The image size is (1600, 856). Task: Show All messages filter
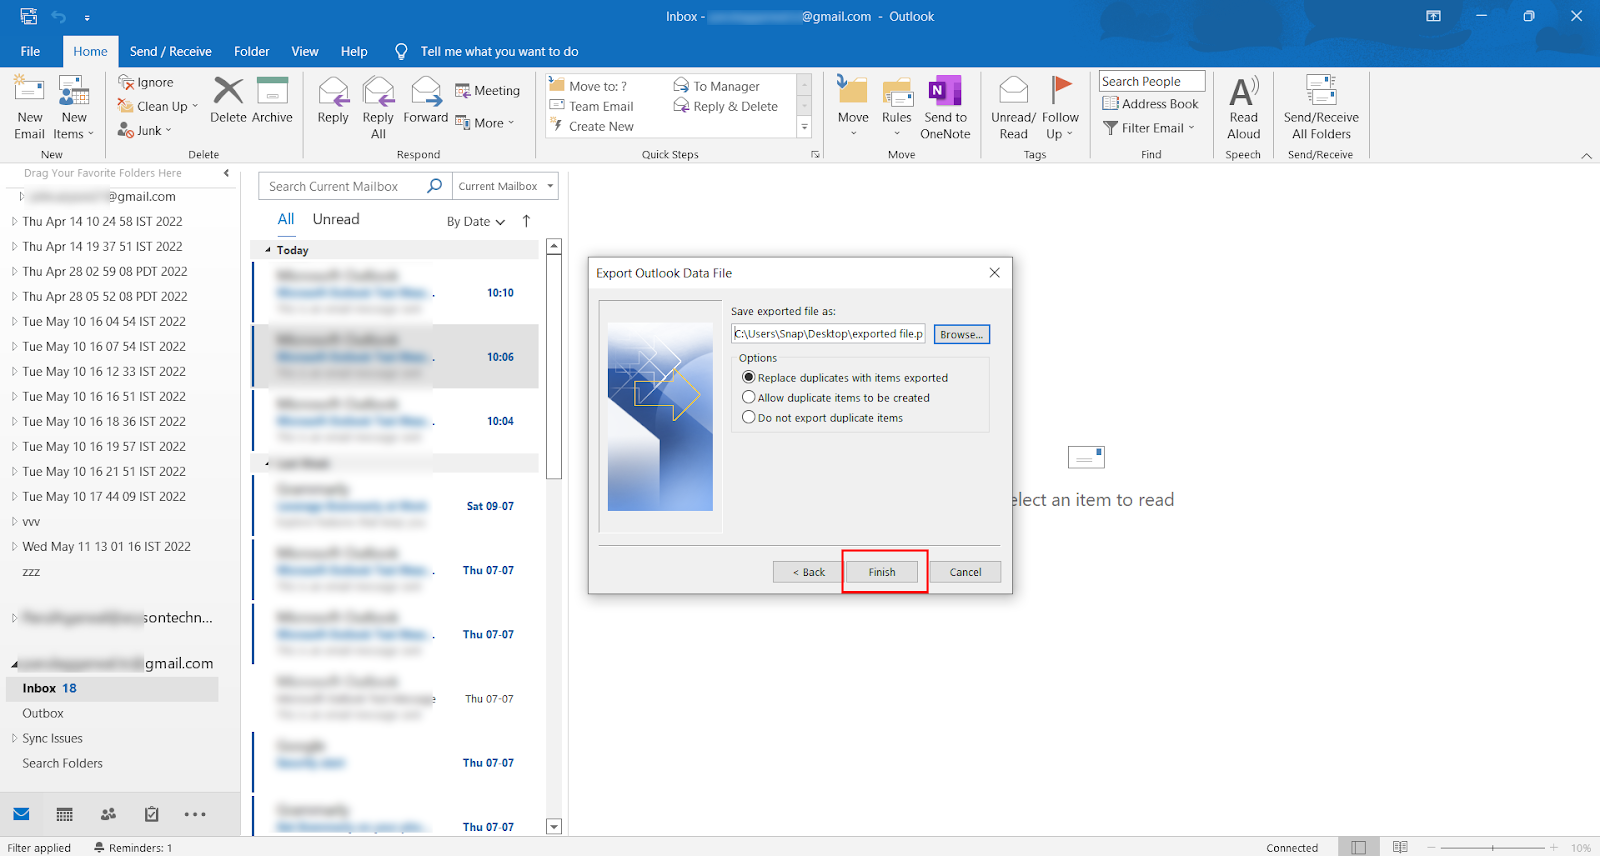(286, 219)
